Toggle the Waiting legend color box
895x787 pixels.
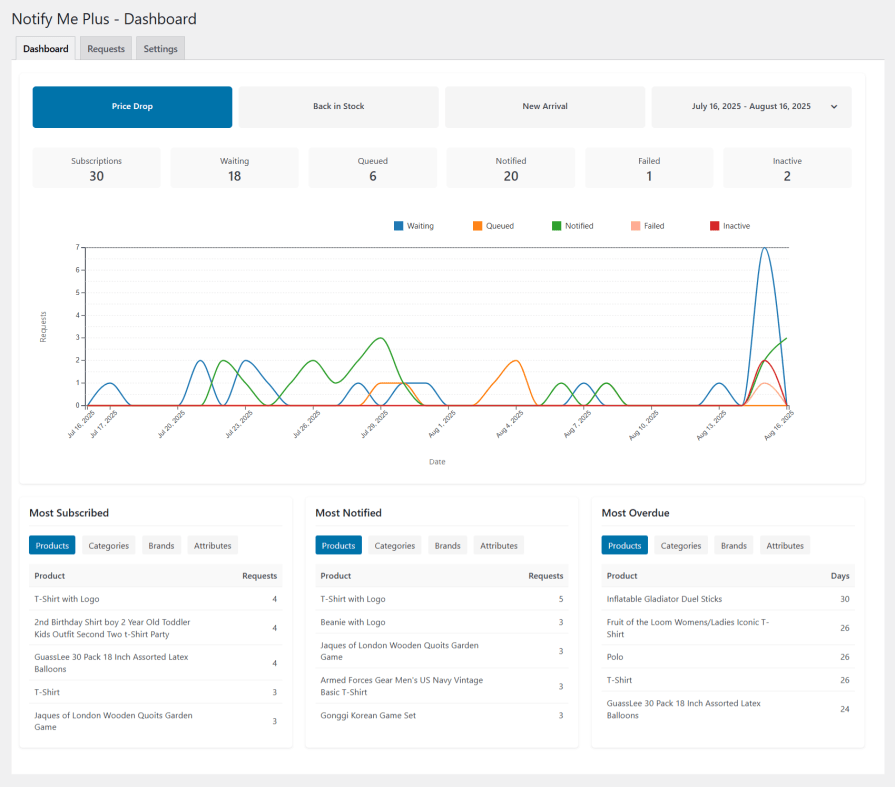(399, 226)
